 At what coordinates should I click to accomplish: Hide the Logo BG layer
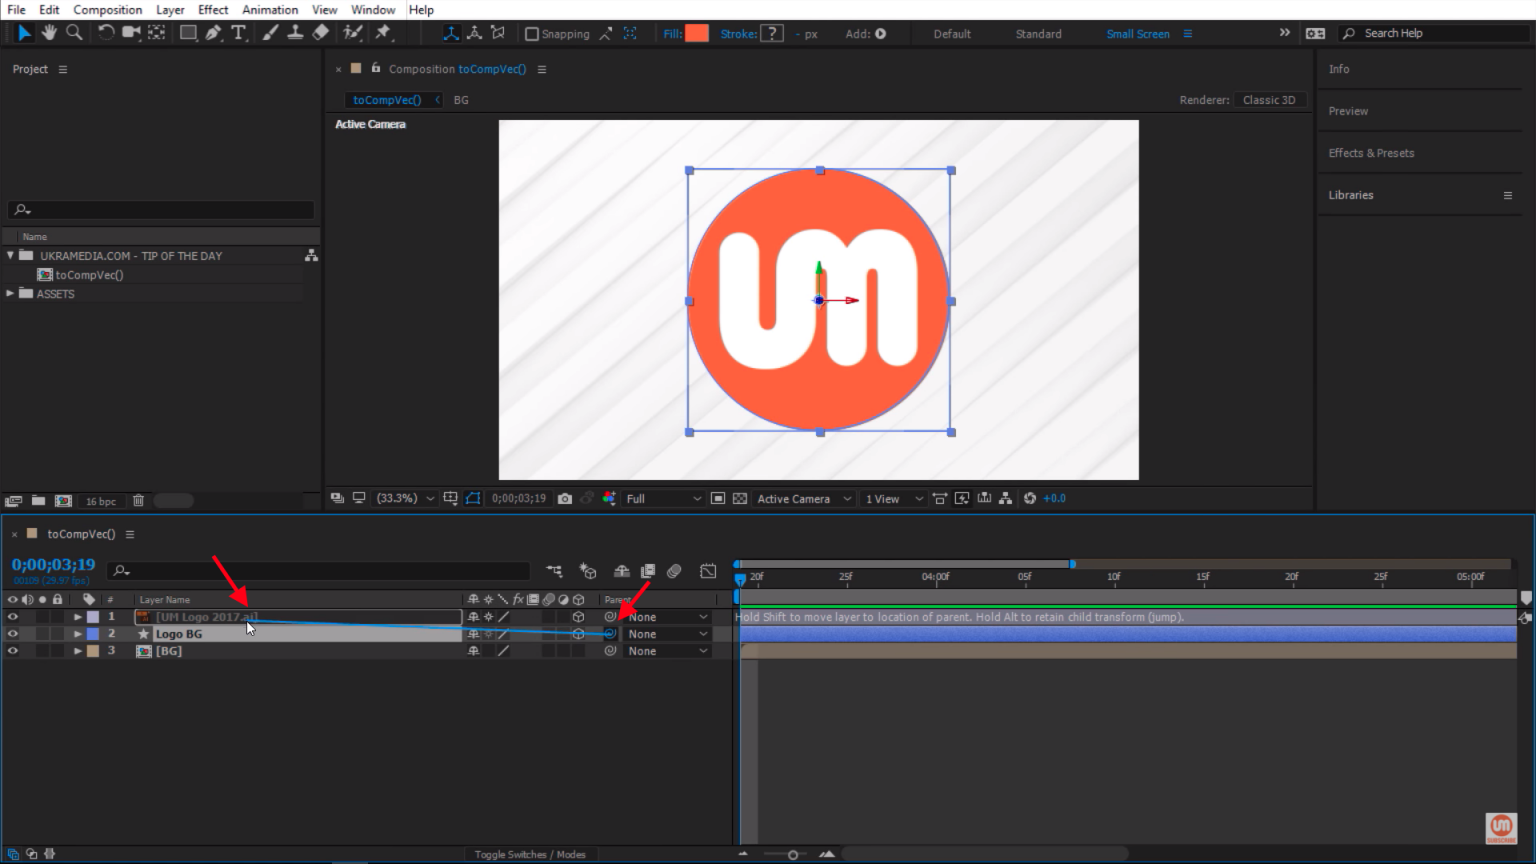pyautogui.click(x=13, y=634)
